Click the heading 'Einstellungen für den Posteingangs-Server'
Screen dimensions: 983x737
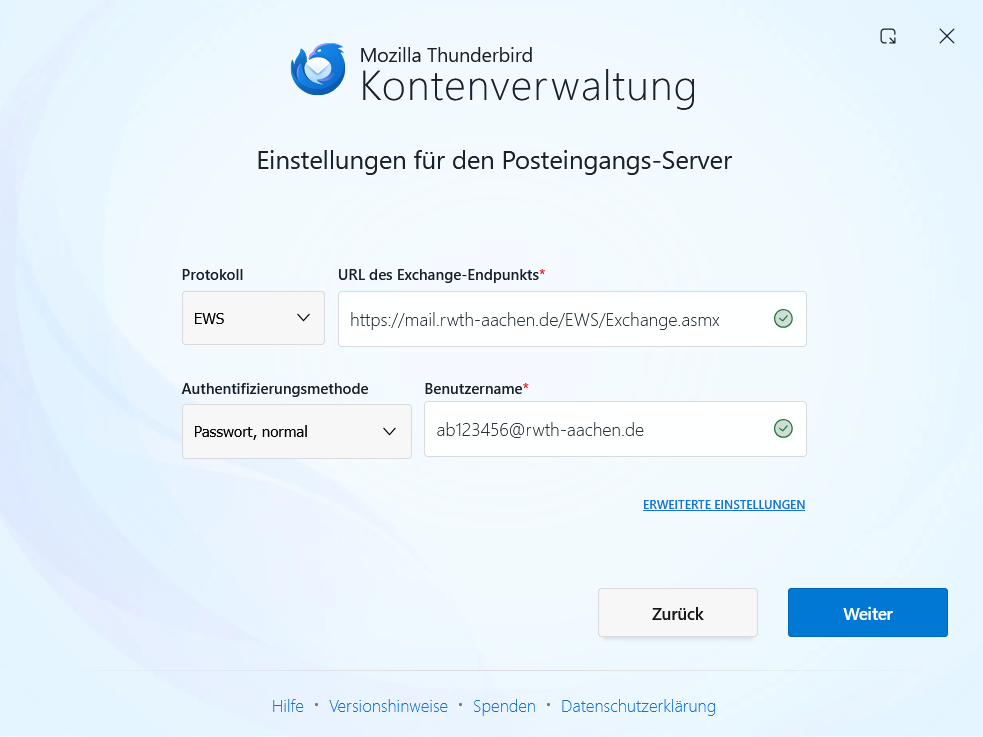pos(494,161)
